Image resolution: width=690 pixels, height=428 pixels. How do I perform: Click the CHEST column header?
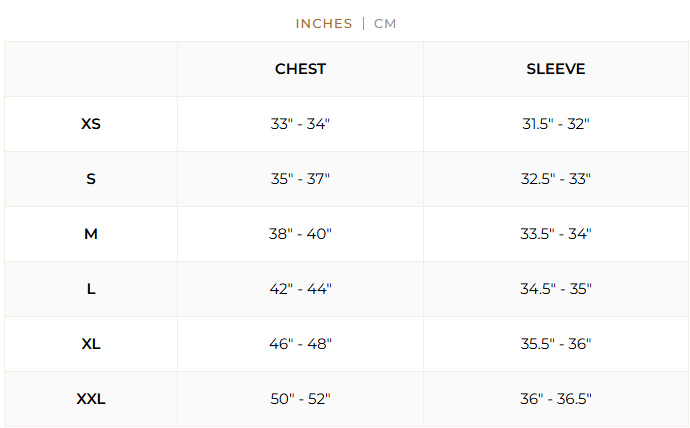300,69
